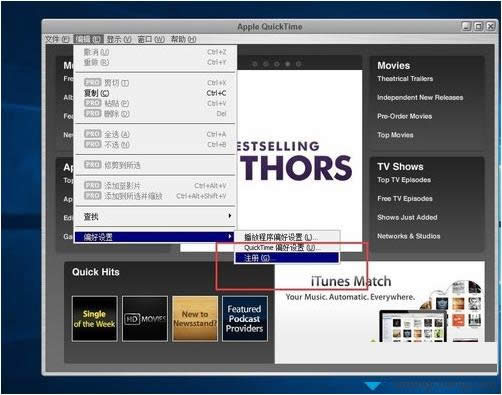Maximize the Apple QuickTime window
The width and height of the screenshot is (502, 395).
478,26
